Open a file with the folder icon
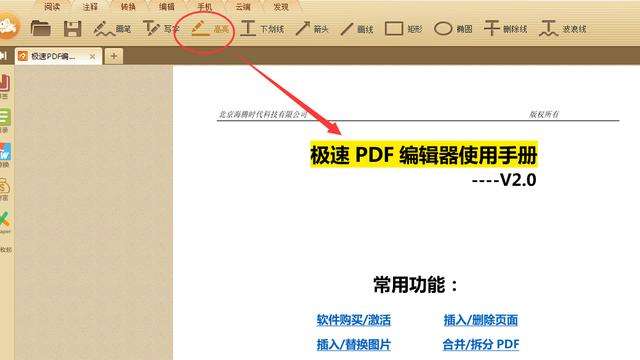640x360 pixels. click(40, 29)
